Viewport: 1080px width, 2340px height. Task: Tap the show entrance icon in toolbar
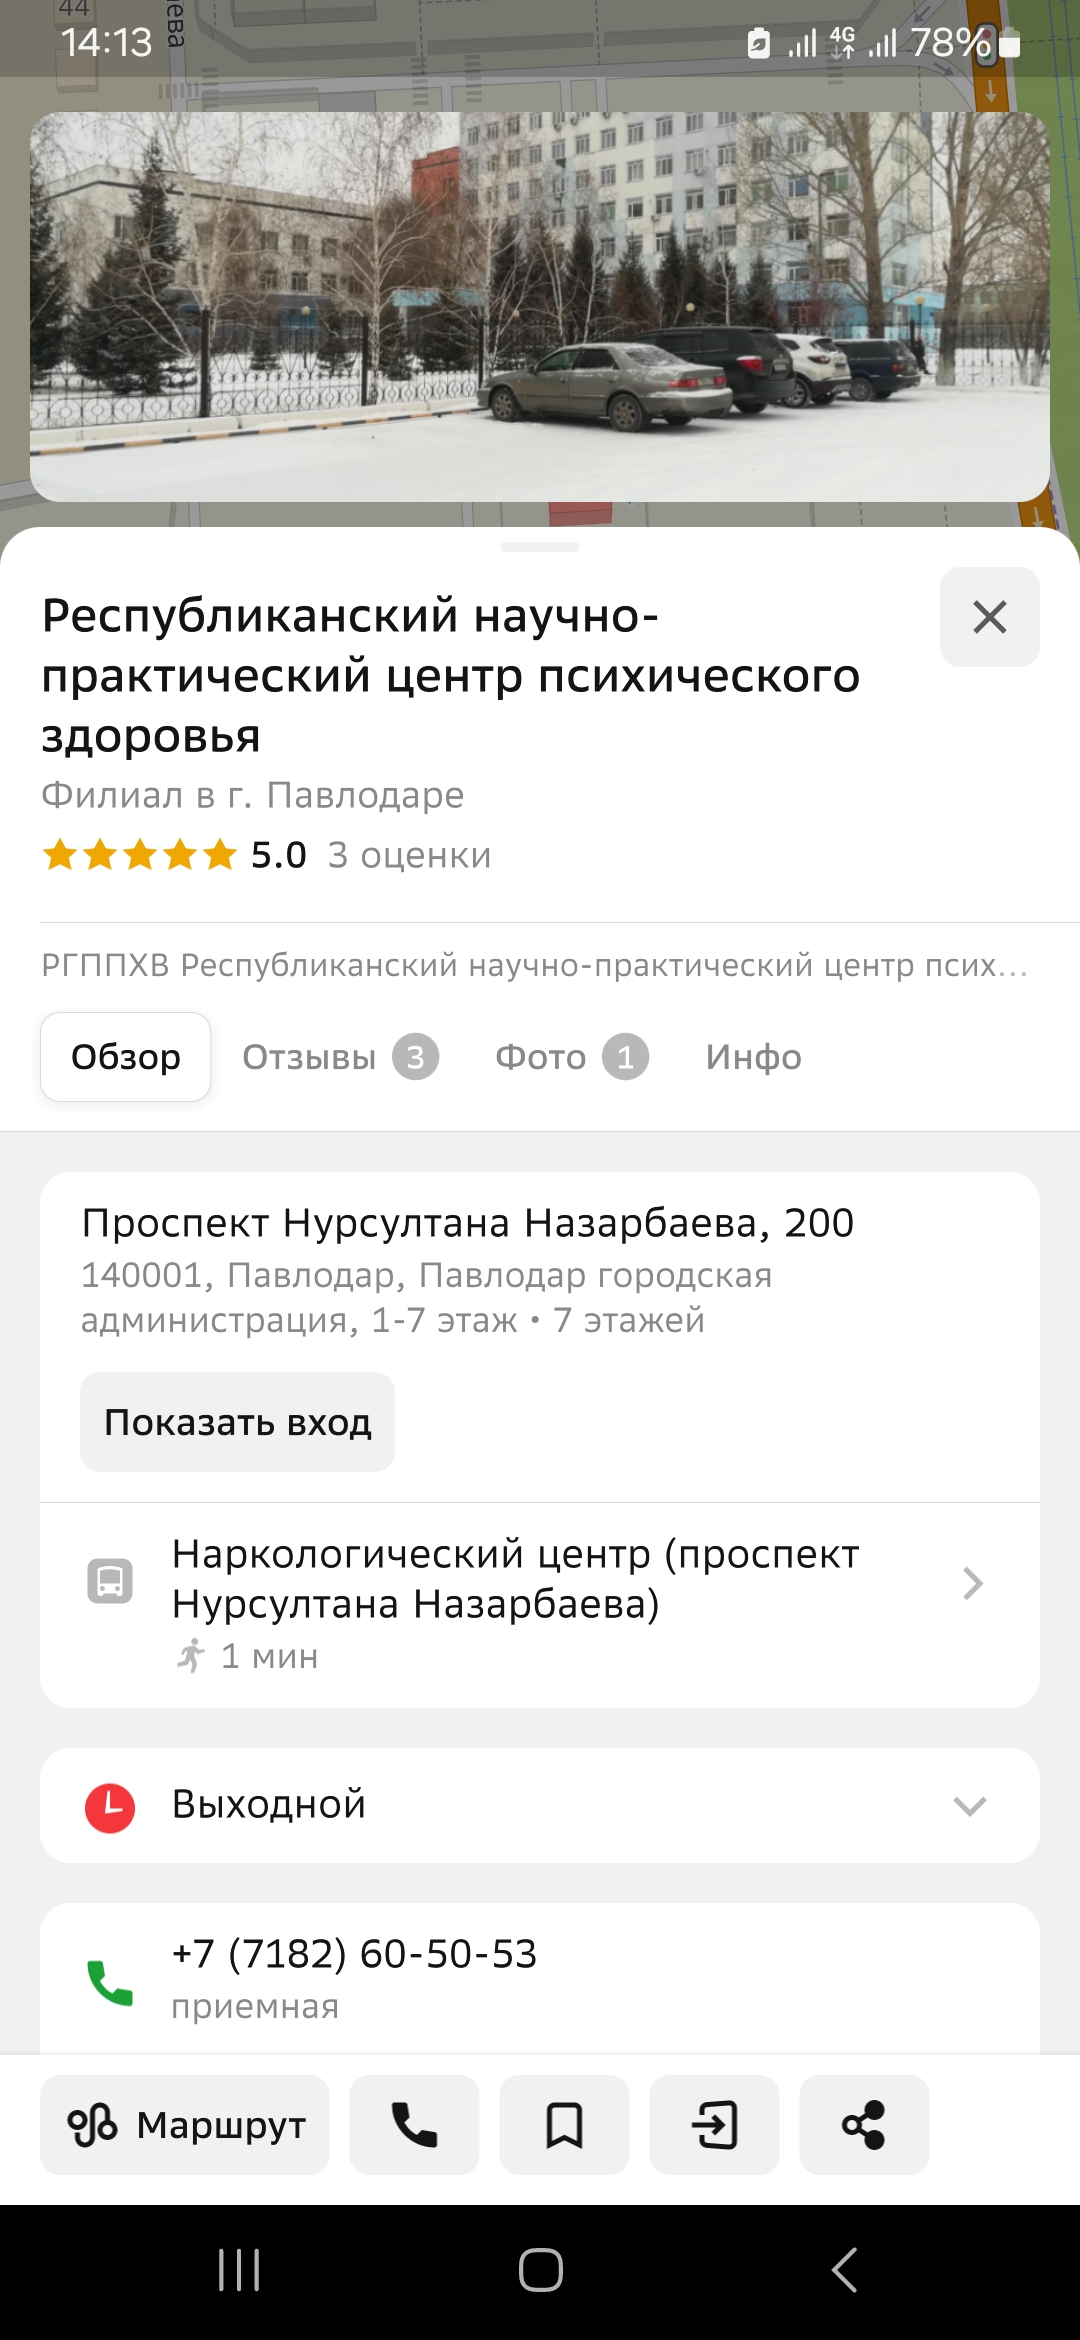(714, 2125)
